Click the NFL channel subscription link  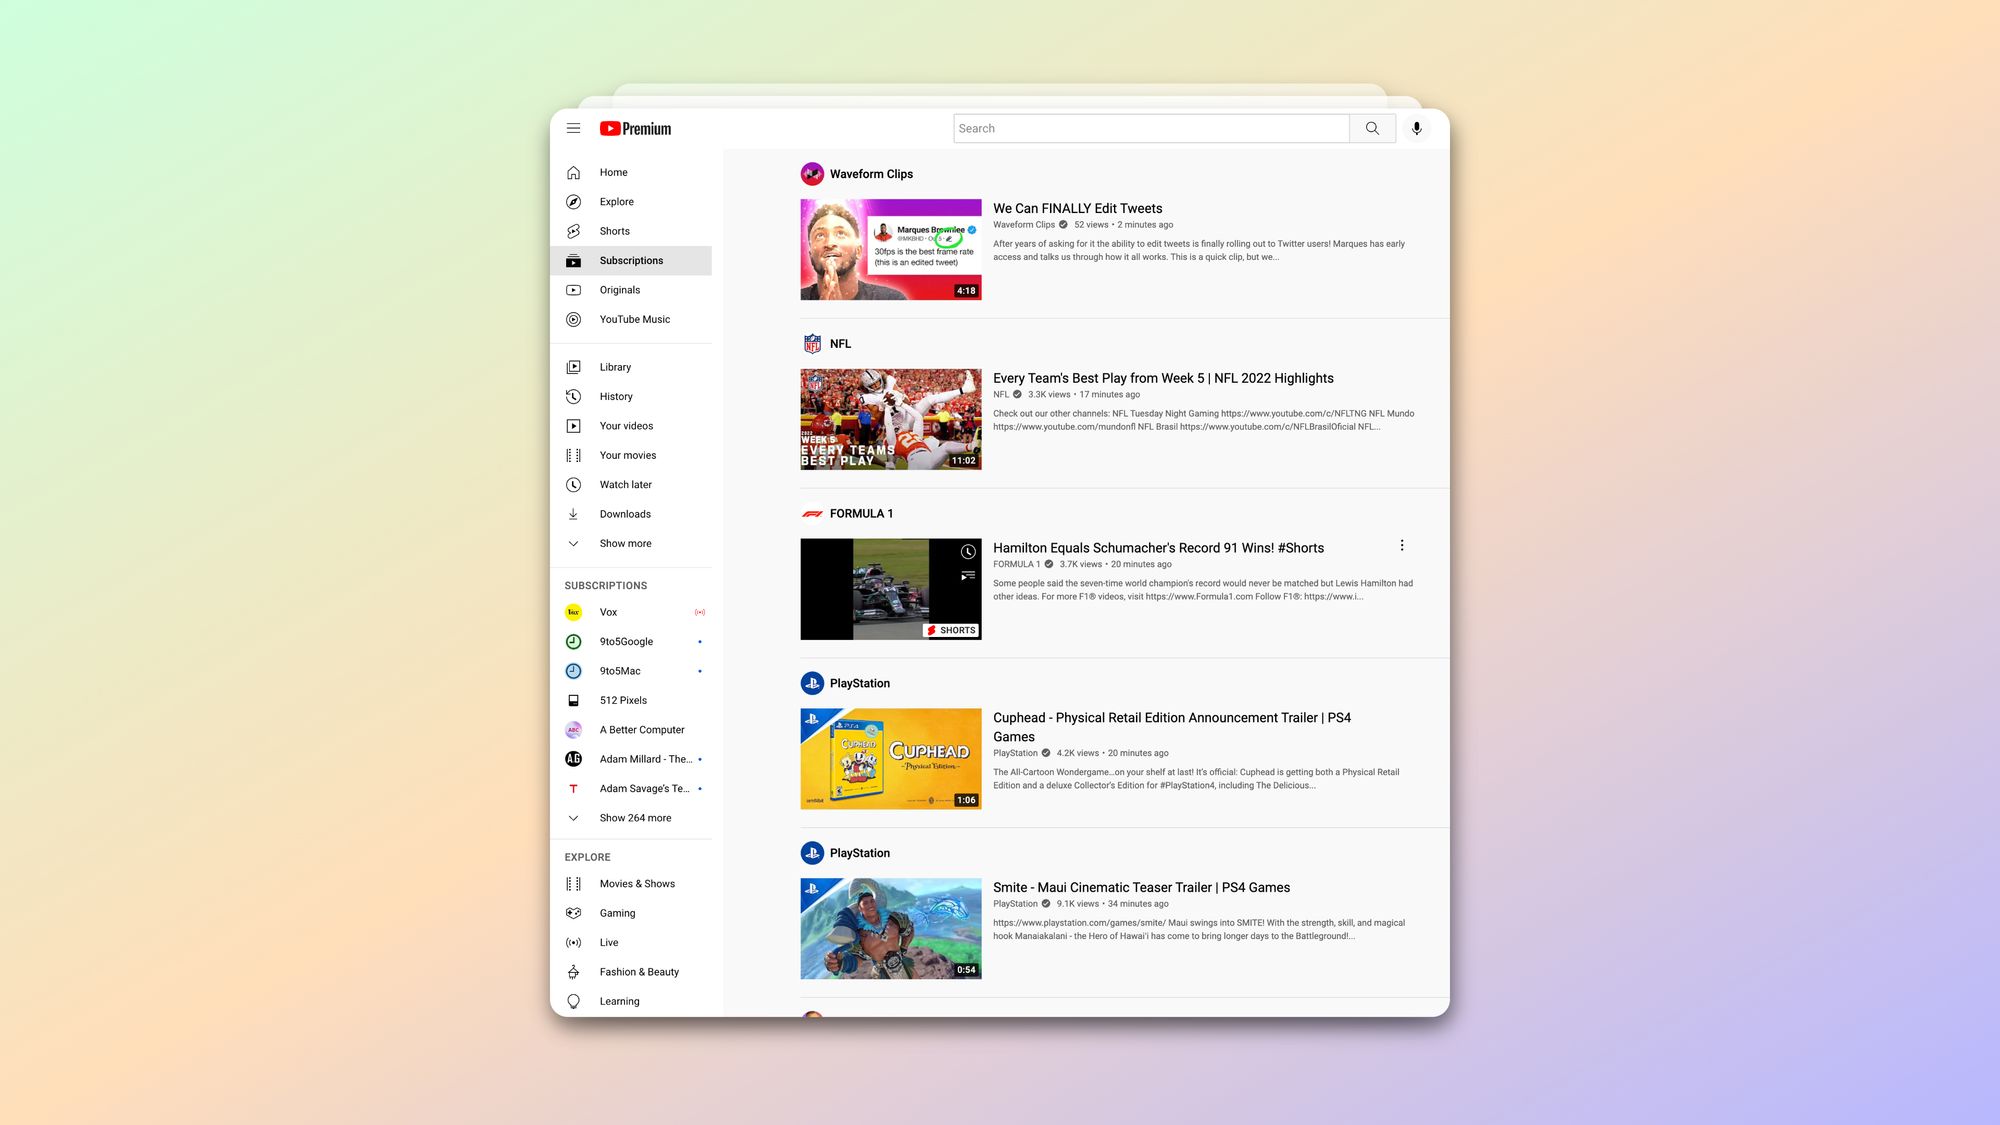pos(839,343)
